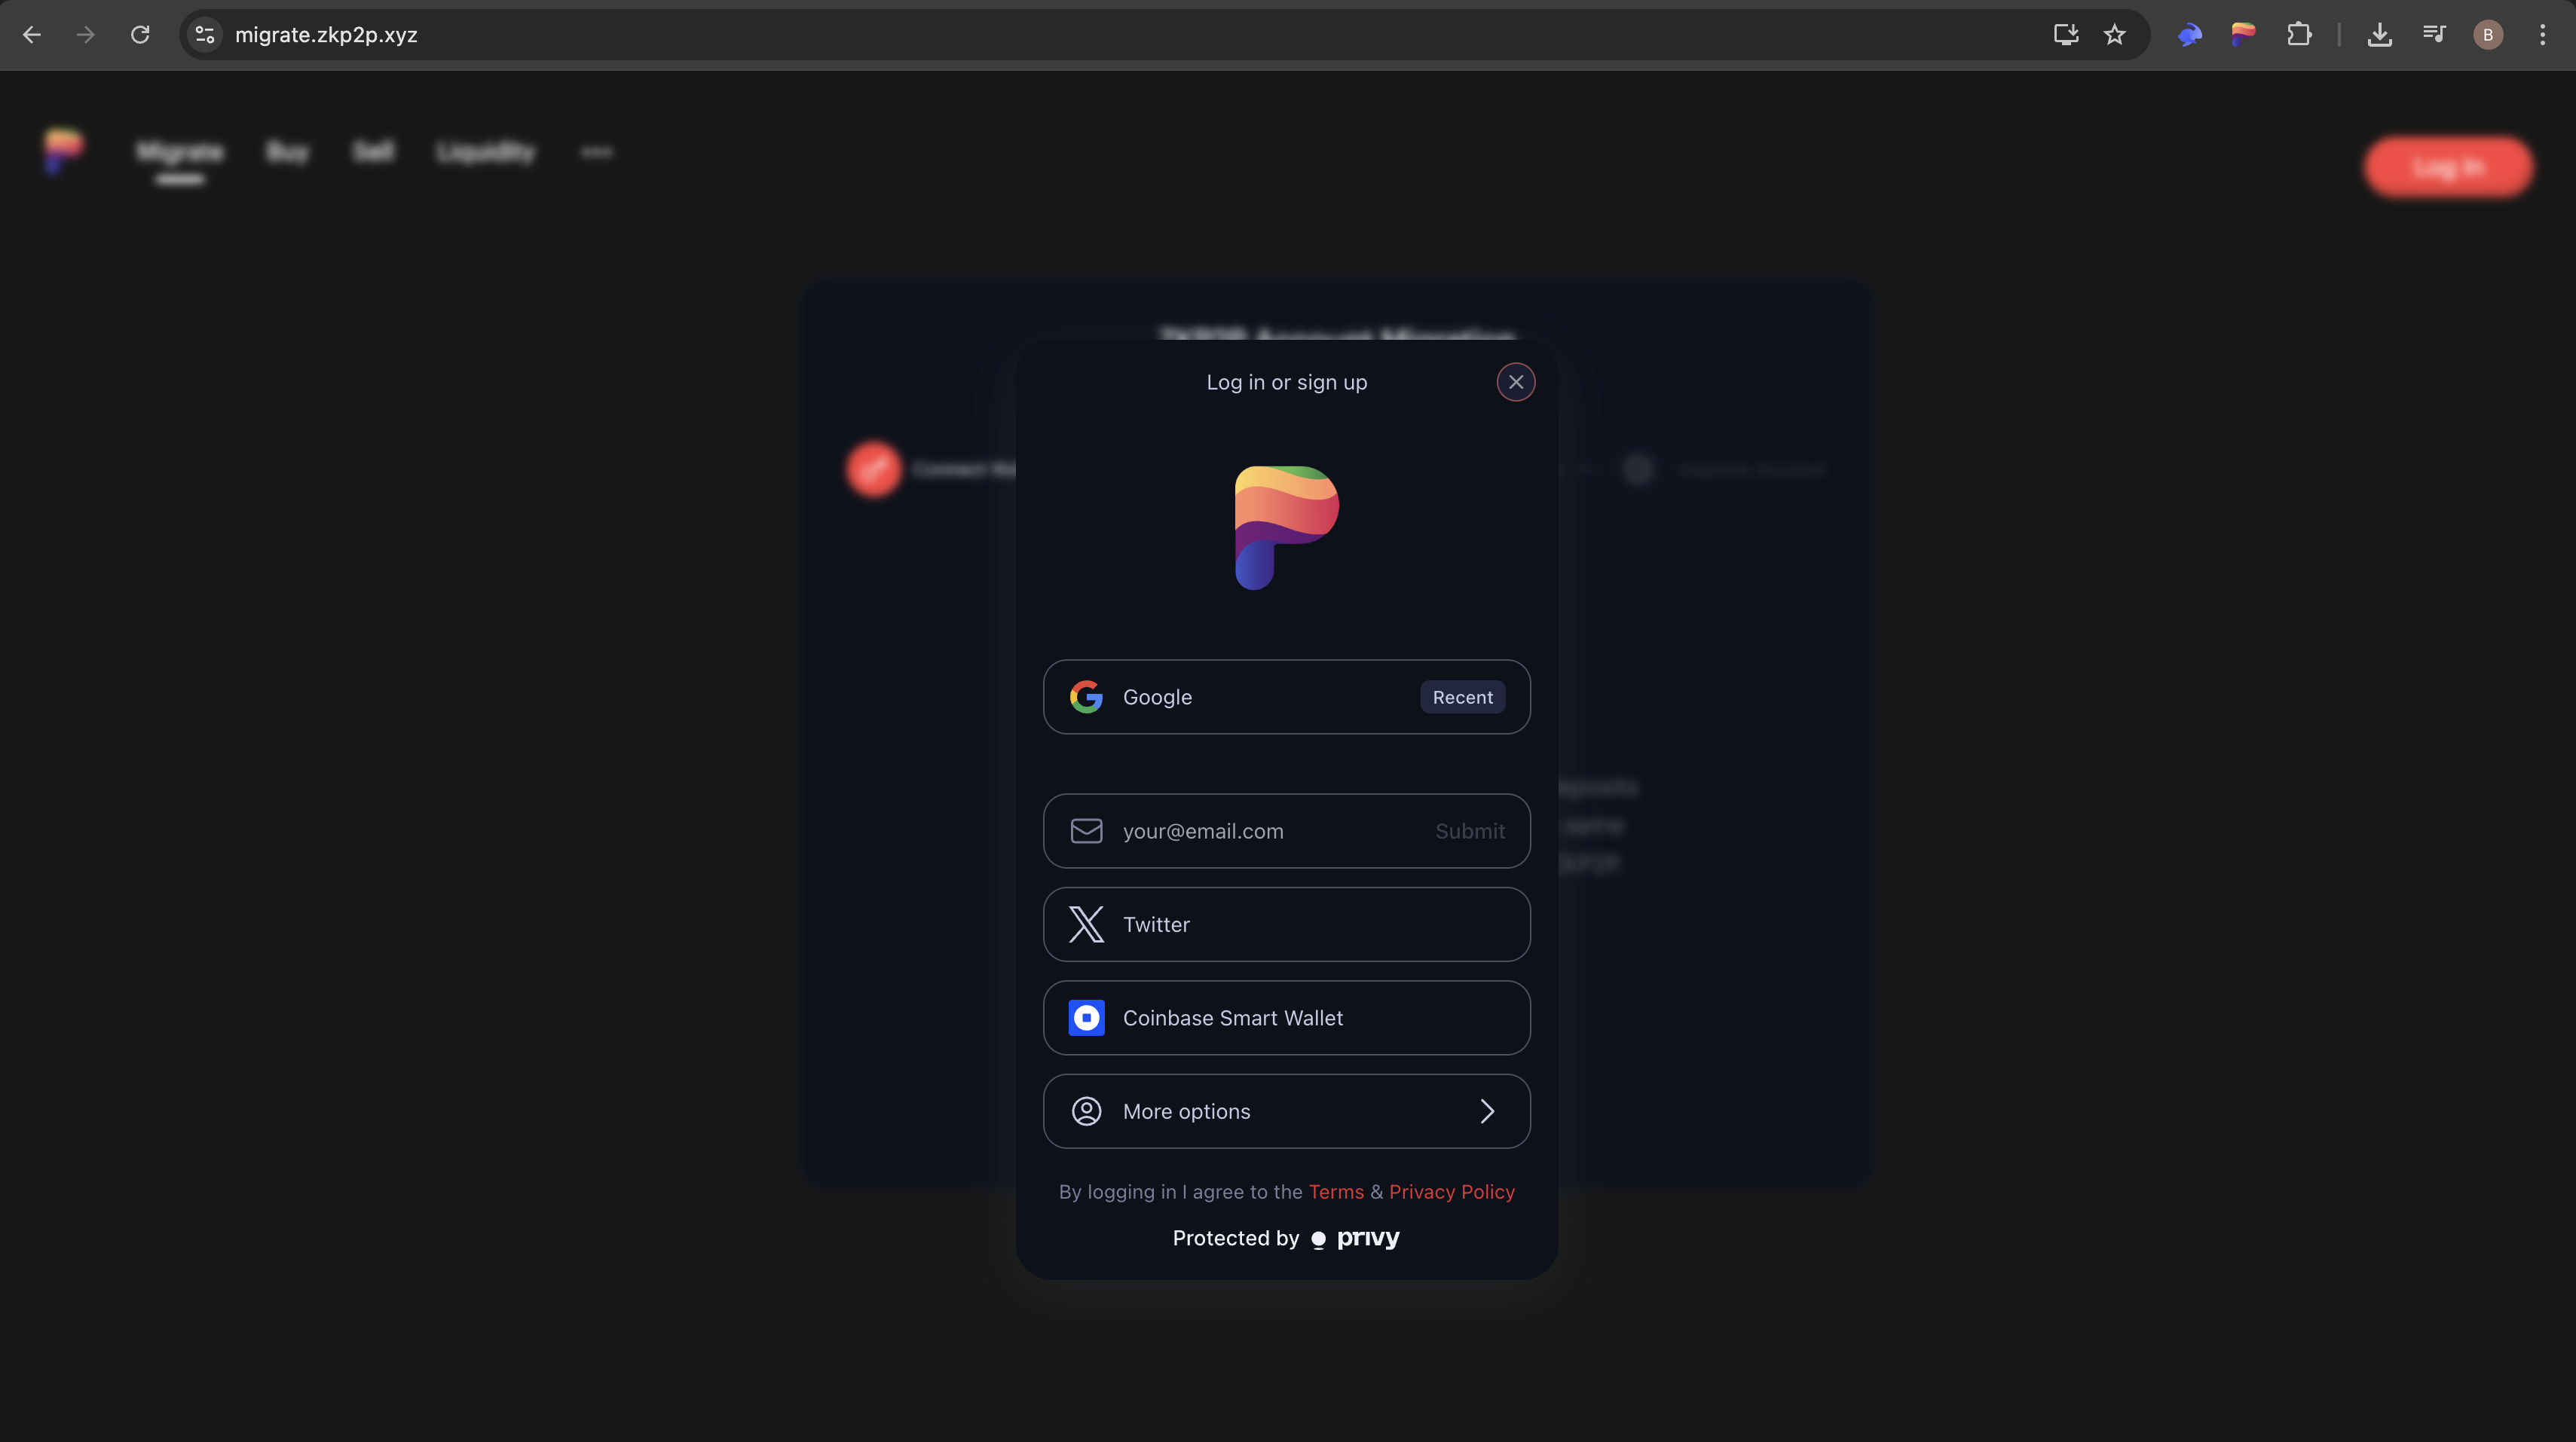The image size is (2576, 1442).
Task: Click the envelope icon in email field
Action: [1086, 831]
